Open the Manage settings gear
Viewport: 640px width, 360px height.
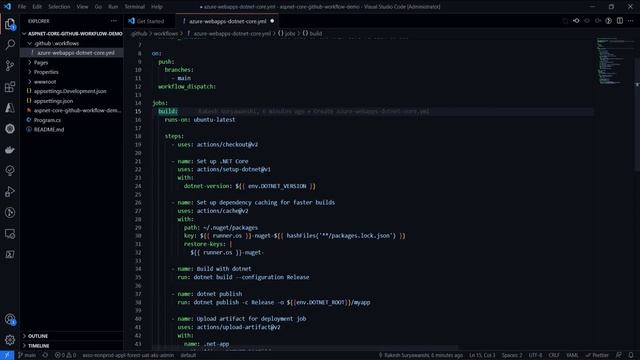point(10,340)
